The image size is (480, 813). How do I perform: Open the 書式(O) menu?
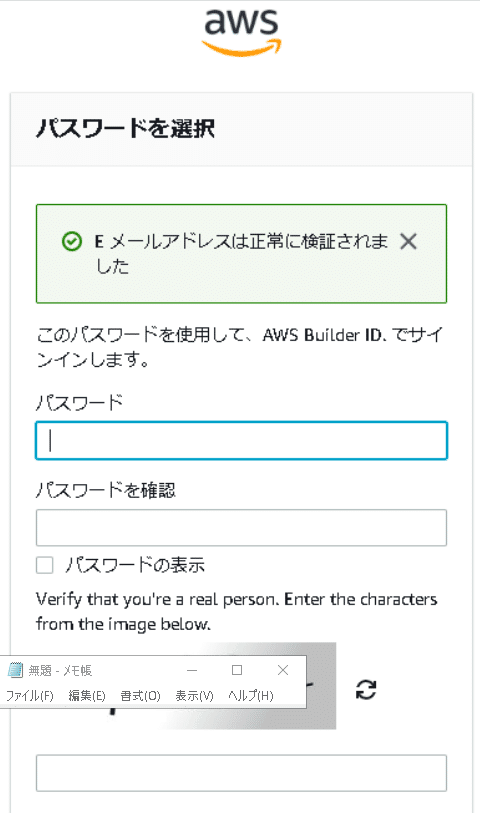coord(140,696)
